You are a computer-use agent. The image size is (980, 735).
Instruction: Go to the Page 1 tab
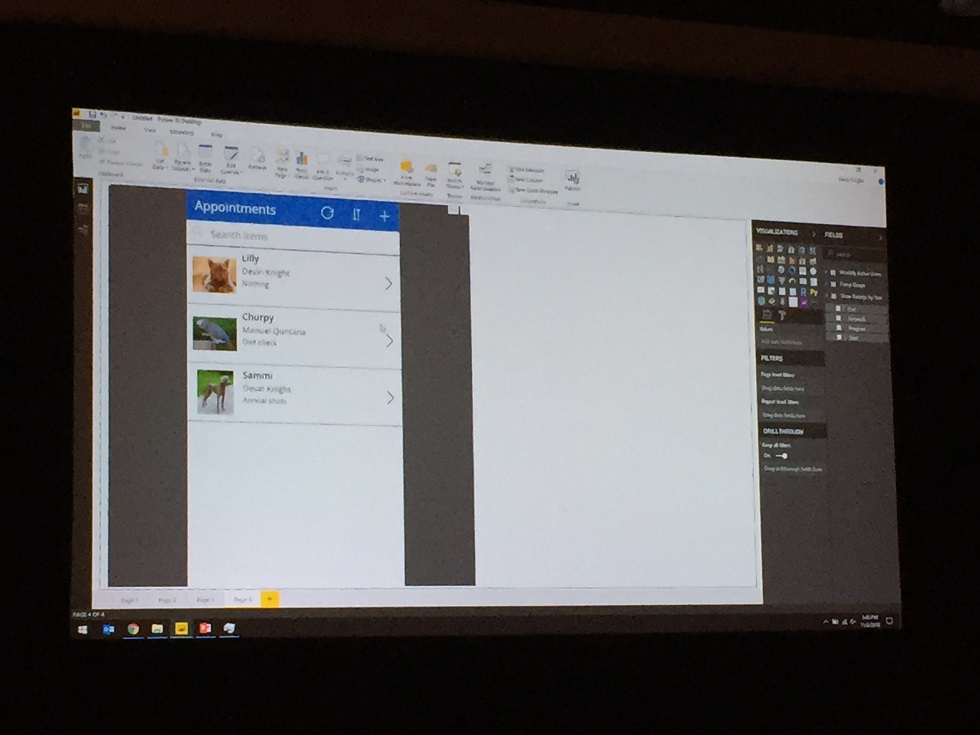129,599
